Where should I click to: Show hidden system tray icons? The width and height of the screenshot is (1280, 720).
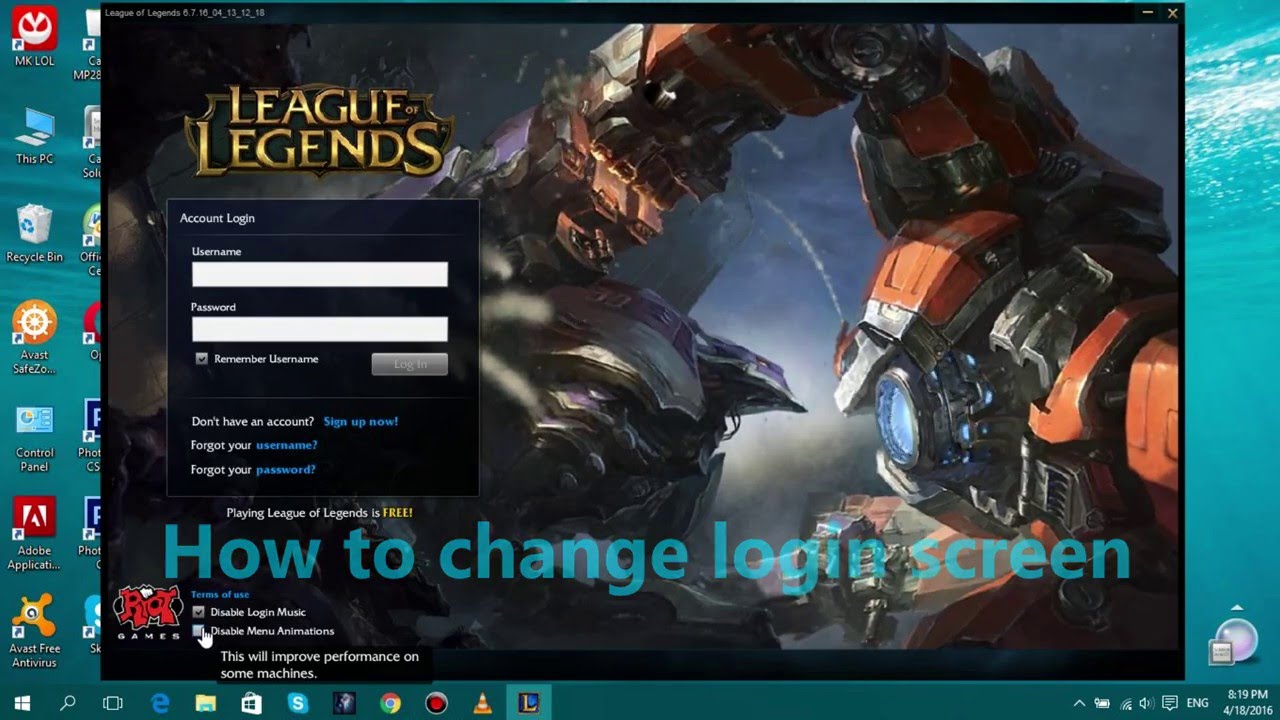coord(1079,703)
